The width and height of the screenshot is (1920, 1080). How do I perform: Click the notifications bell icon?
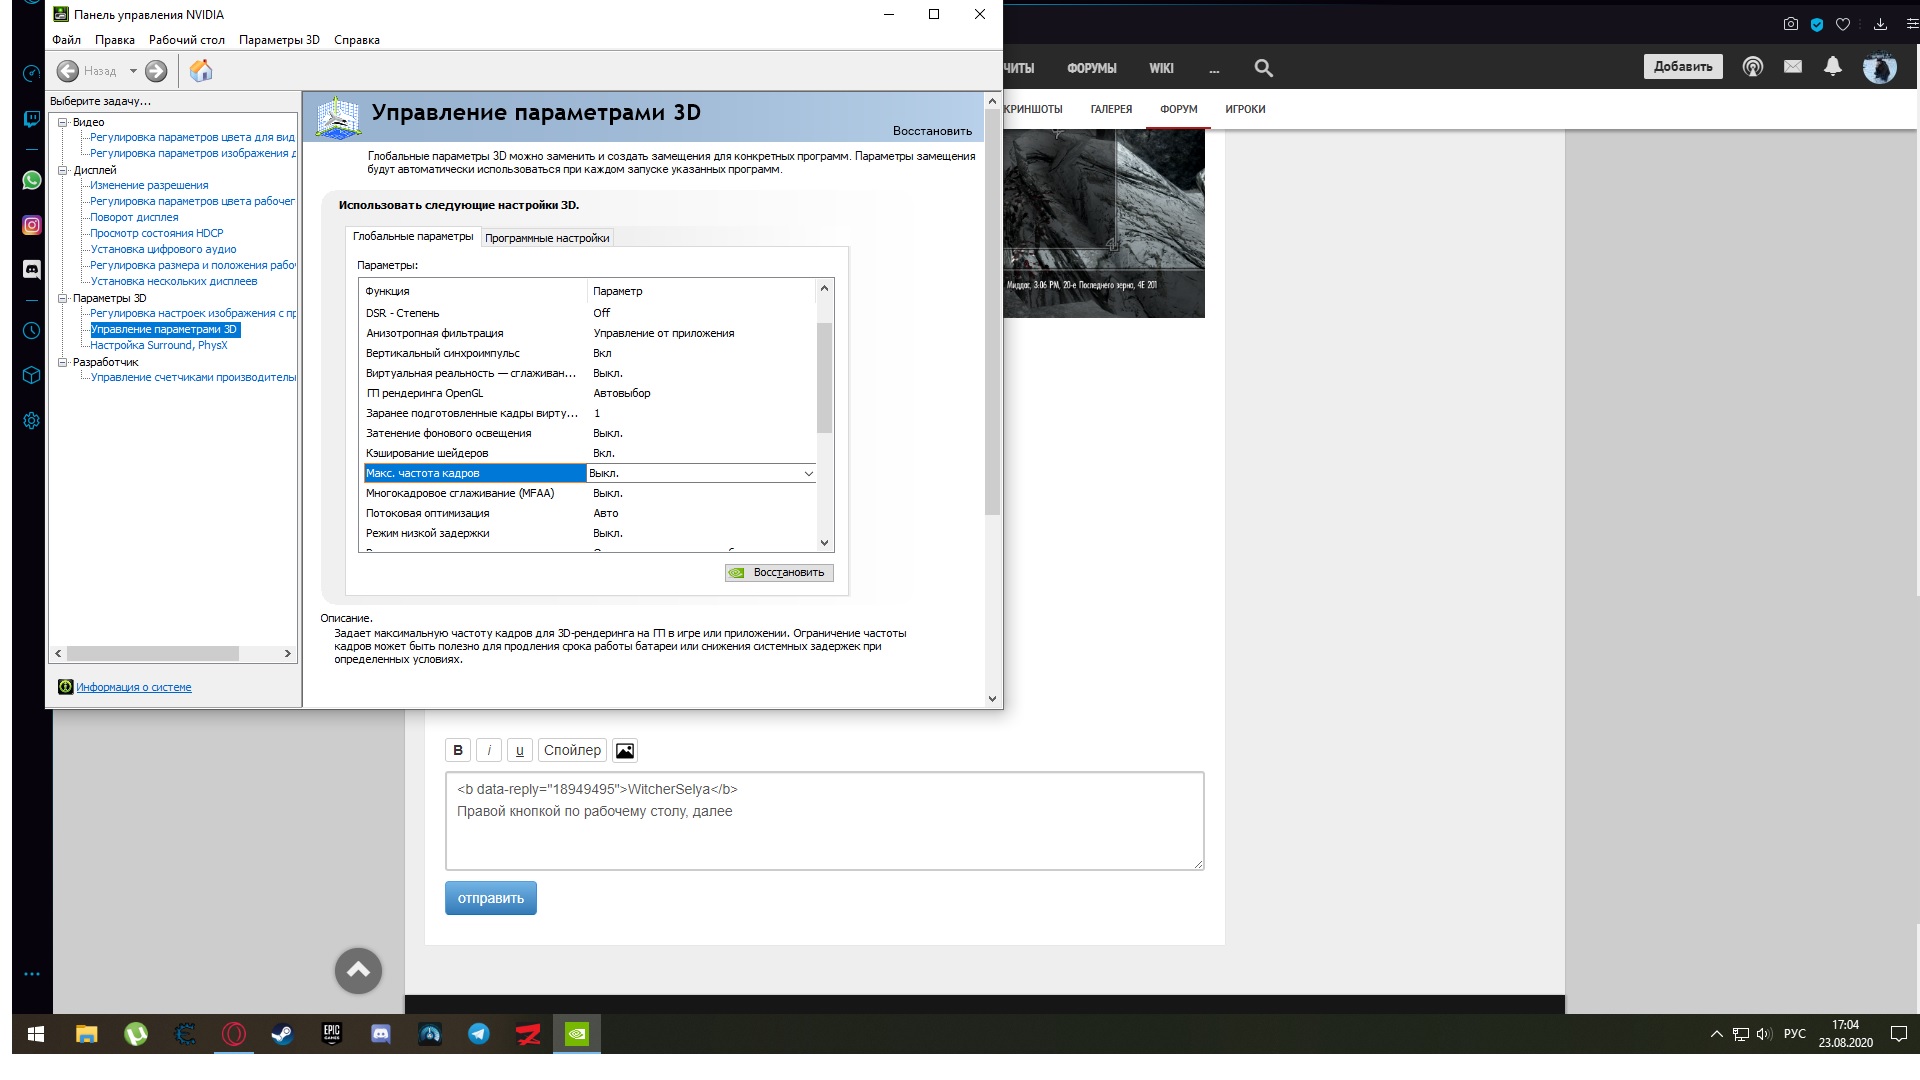click(1832, 67)
